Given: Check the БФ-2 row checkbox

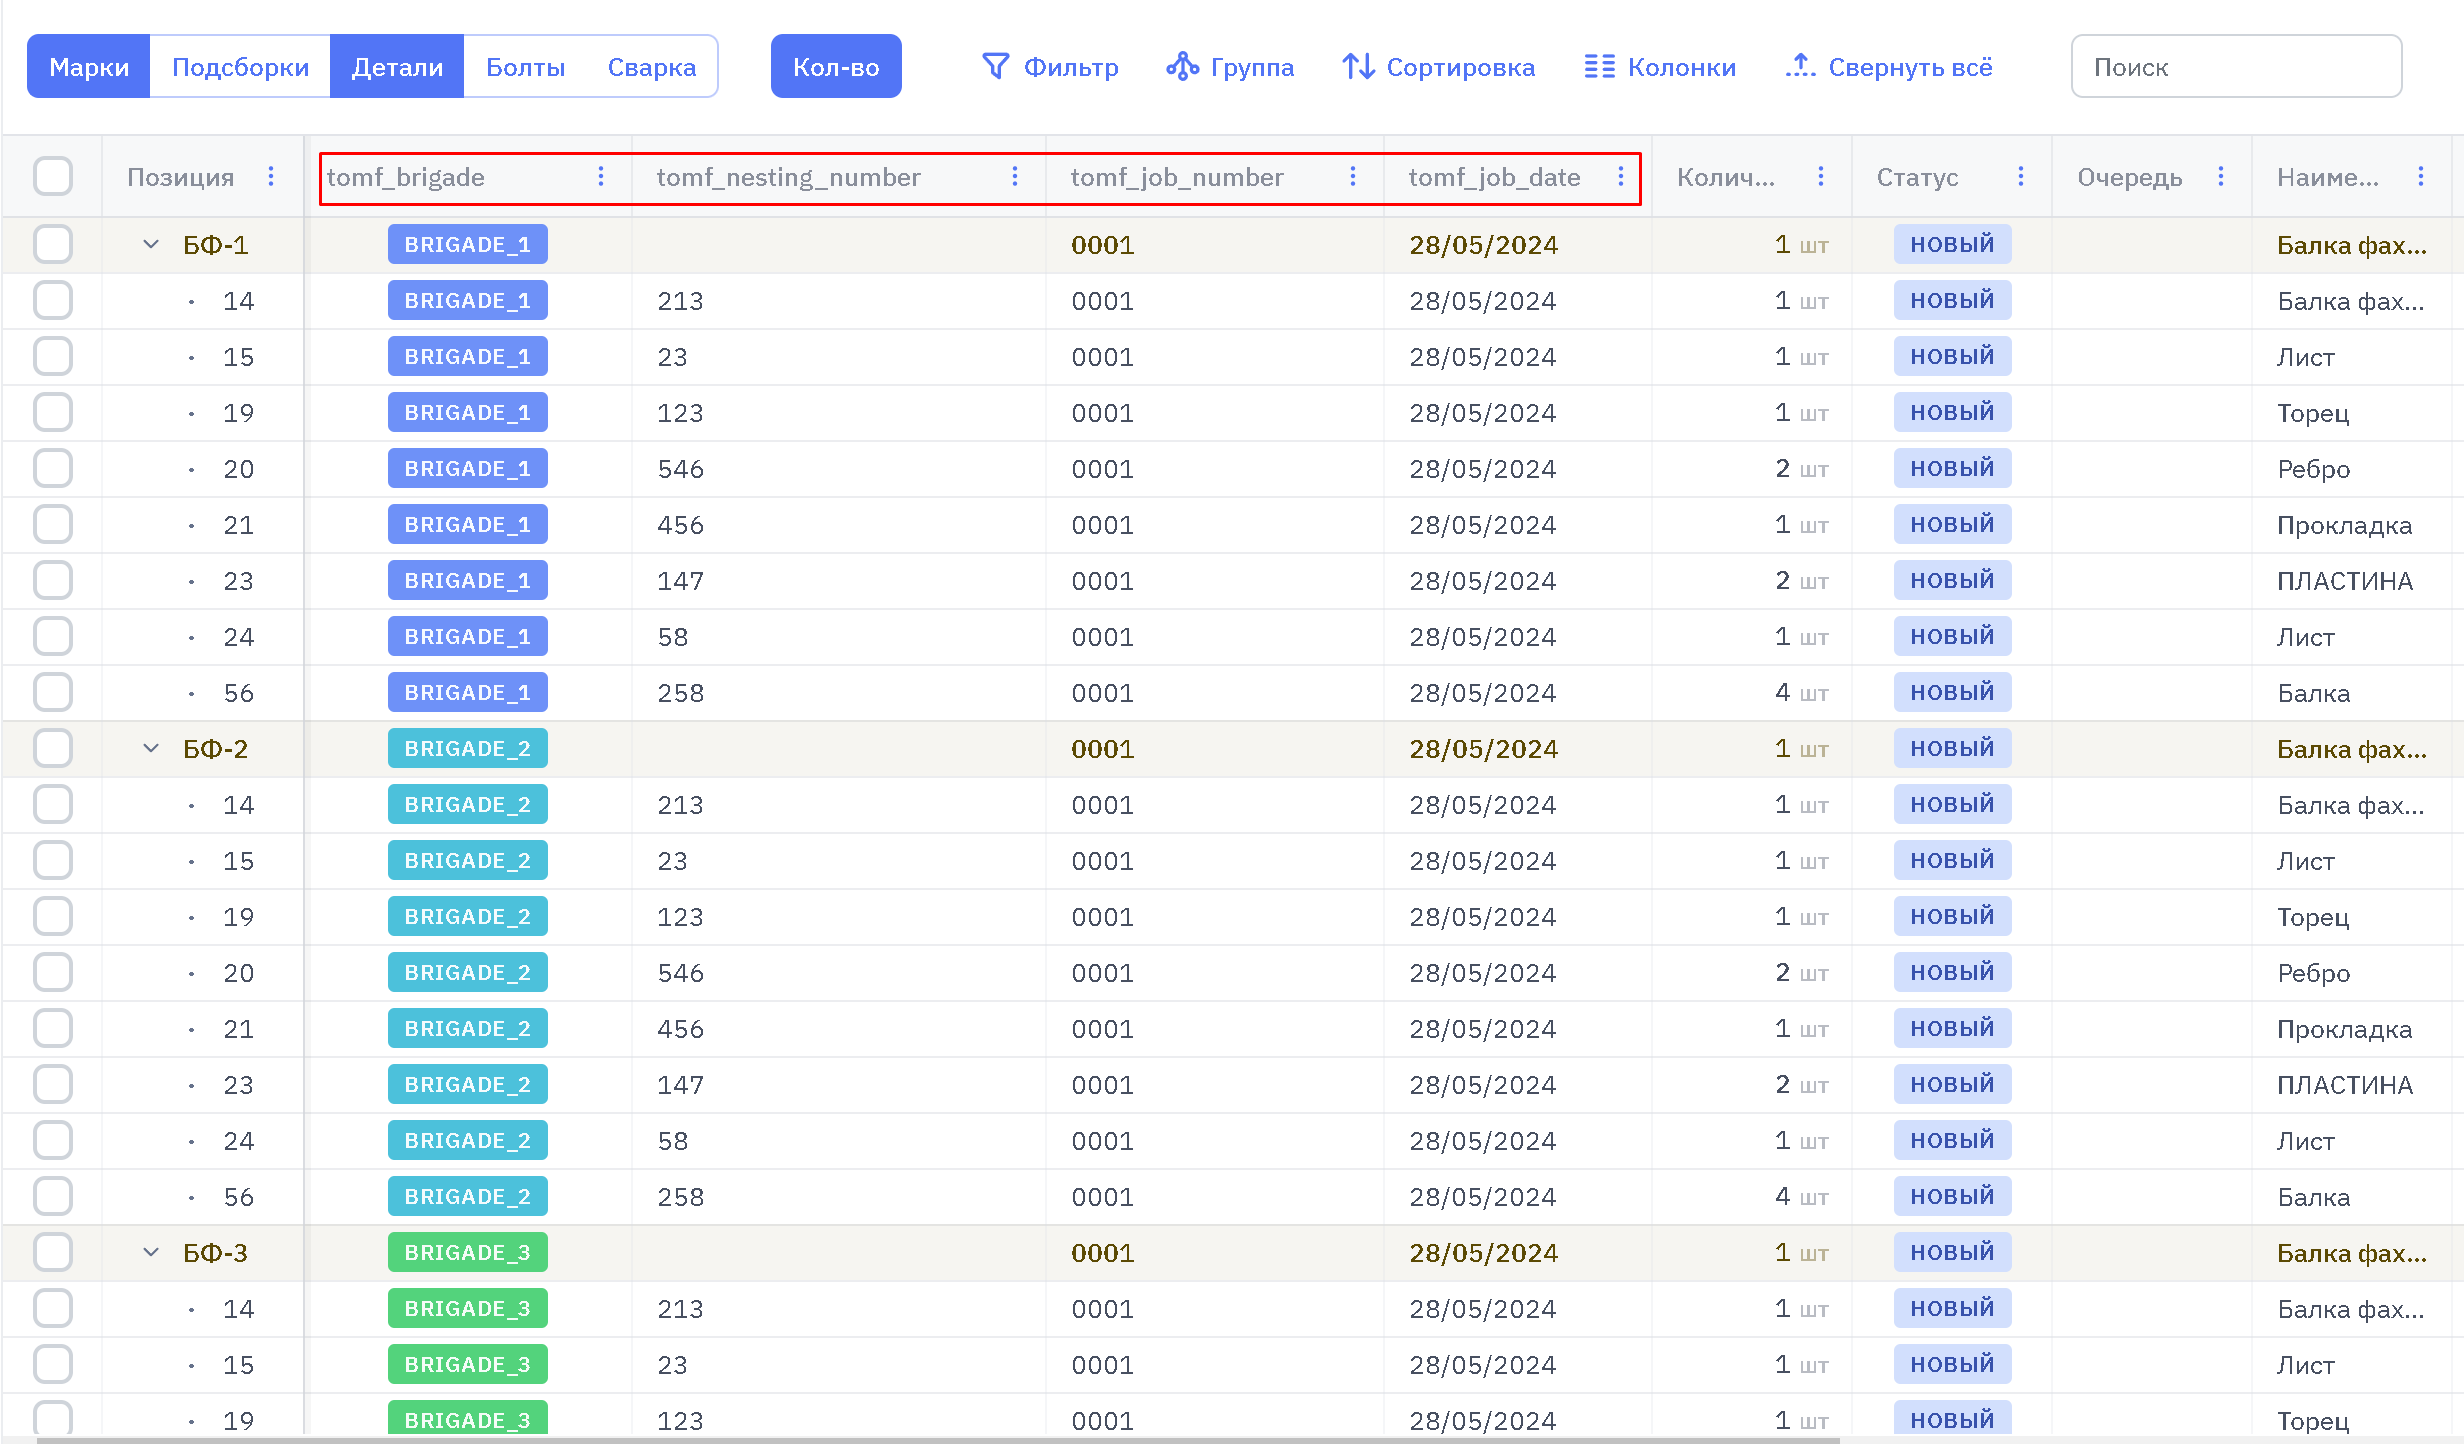Looking at the screenshot, I should (x=53, y=748).
